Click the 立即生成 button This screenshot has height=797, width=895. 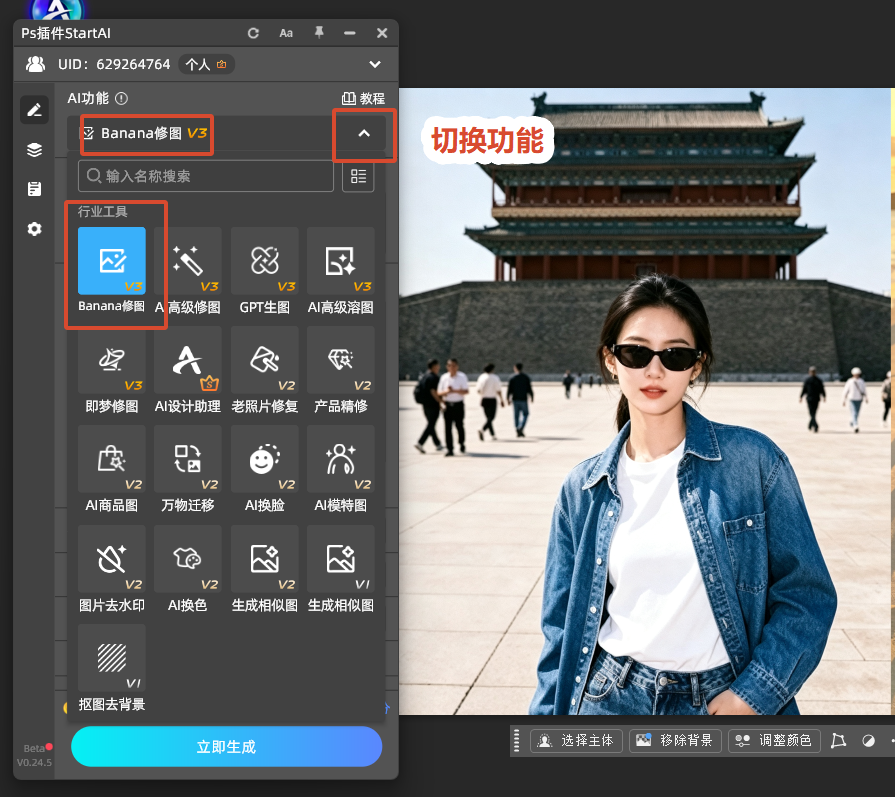227,746
